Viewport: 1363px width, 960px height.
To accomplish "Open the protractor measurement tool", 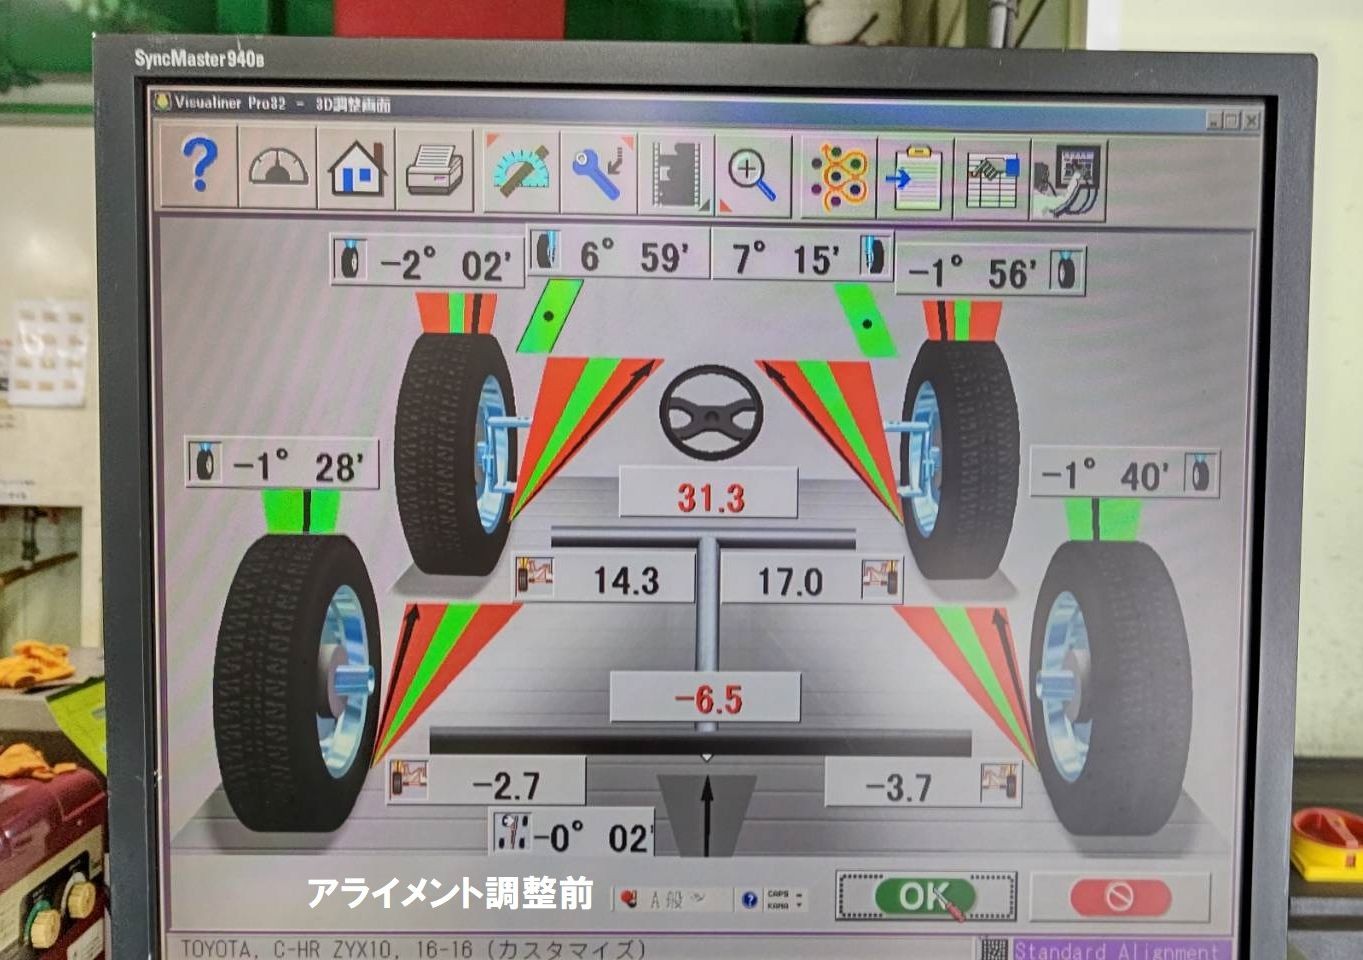I will pyautogui.click(x=522, y=172).
